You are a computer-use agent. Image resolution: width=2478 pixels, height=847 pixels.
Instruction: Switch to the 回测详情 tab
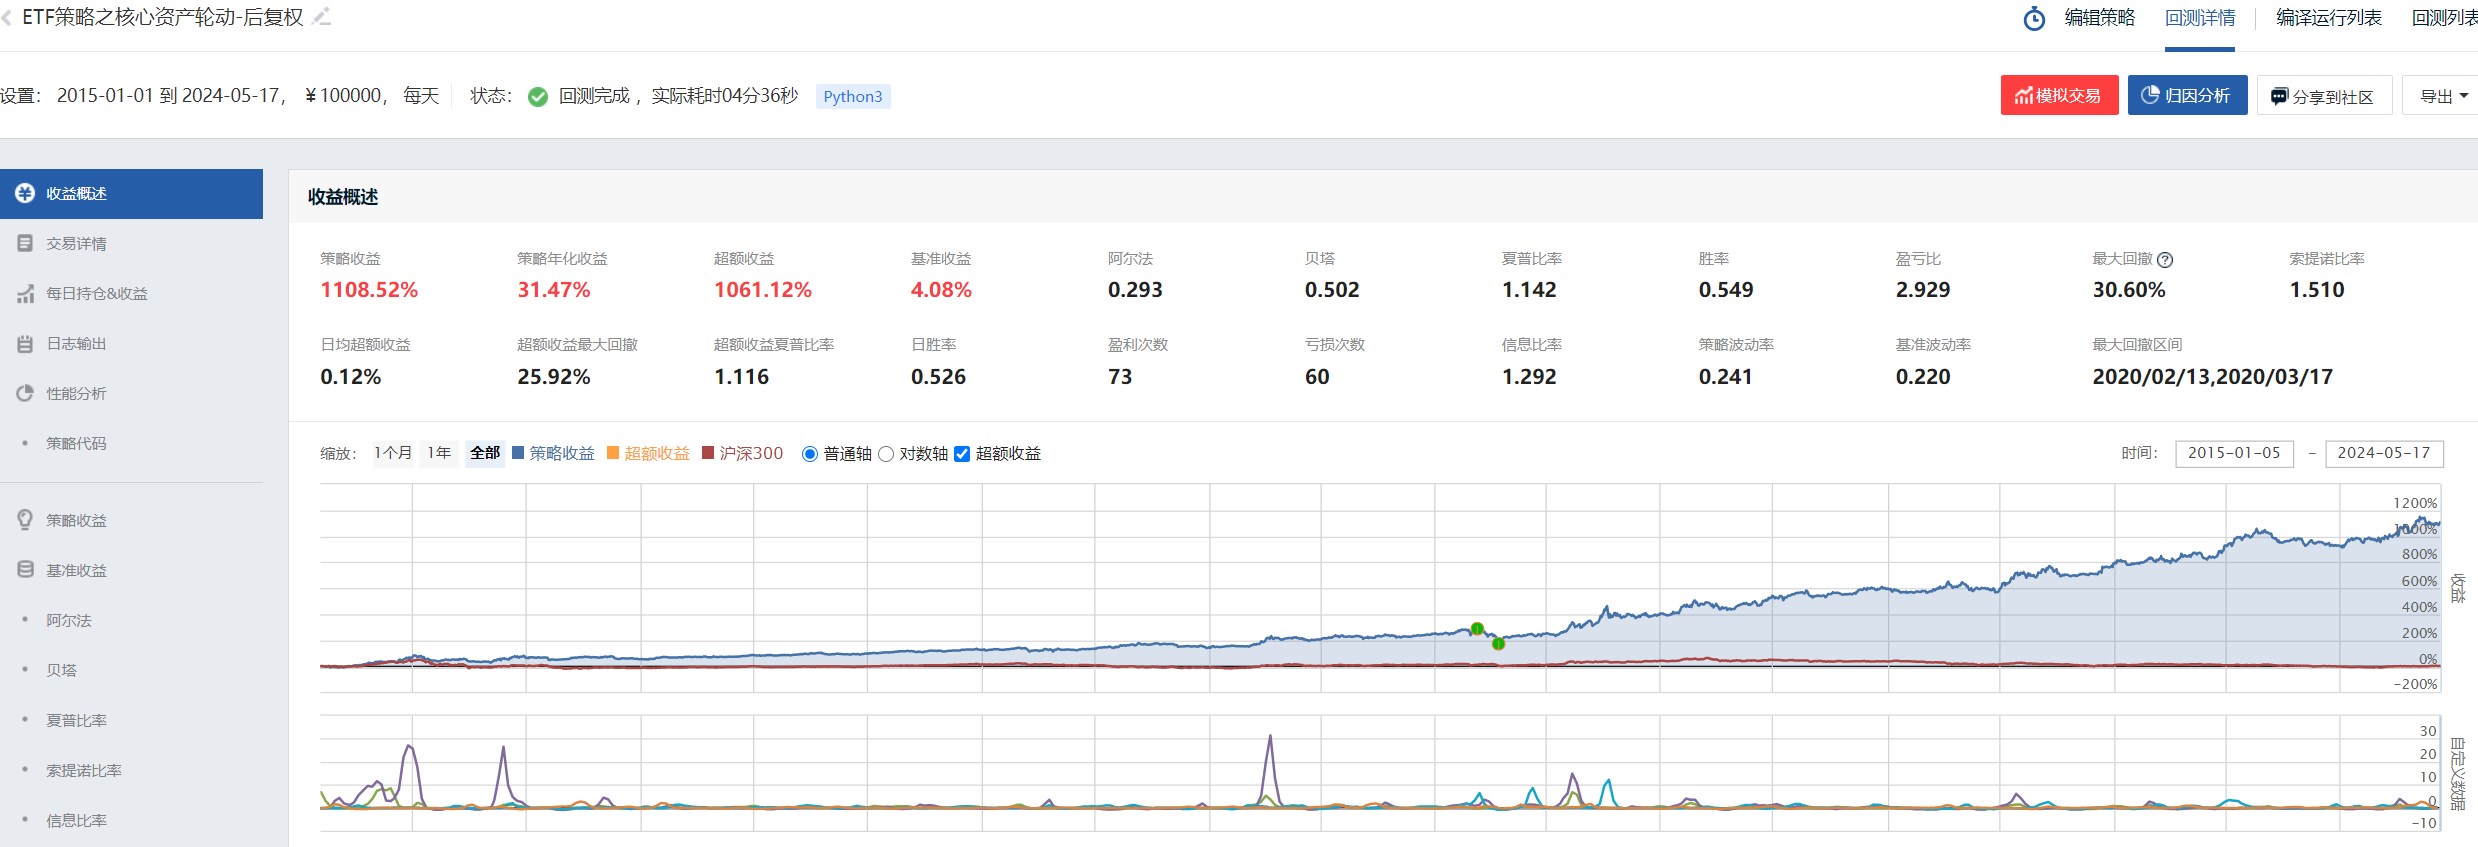tap(2199, 18)
